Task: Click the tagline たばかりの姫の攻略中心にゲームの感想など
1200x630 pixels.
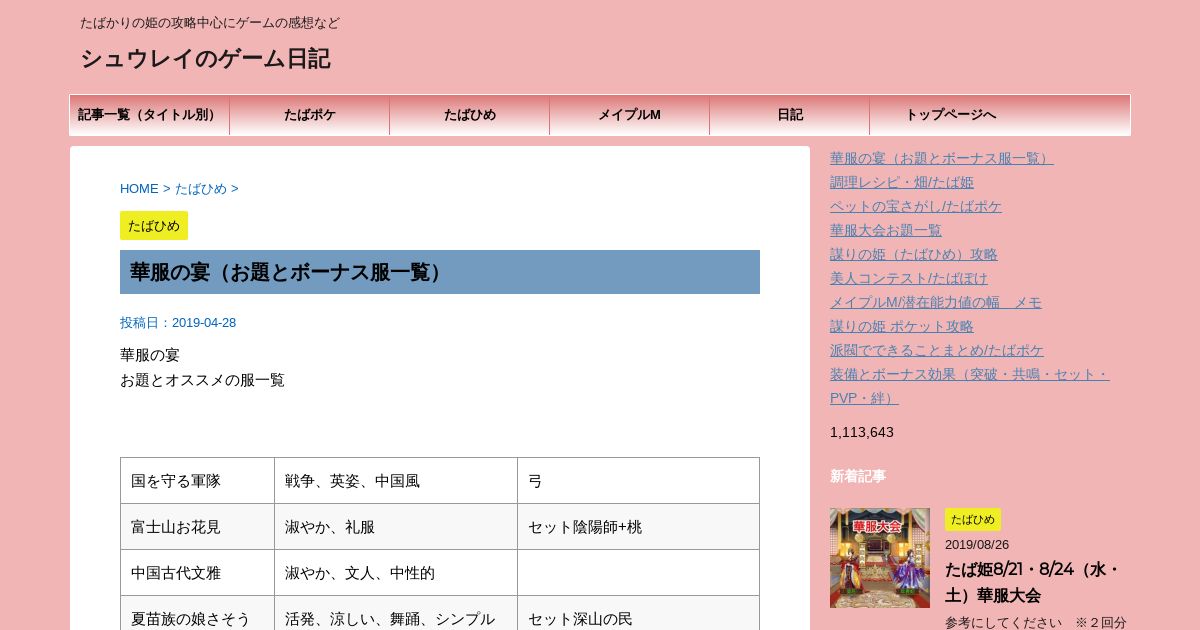Action: coord(210,23)
